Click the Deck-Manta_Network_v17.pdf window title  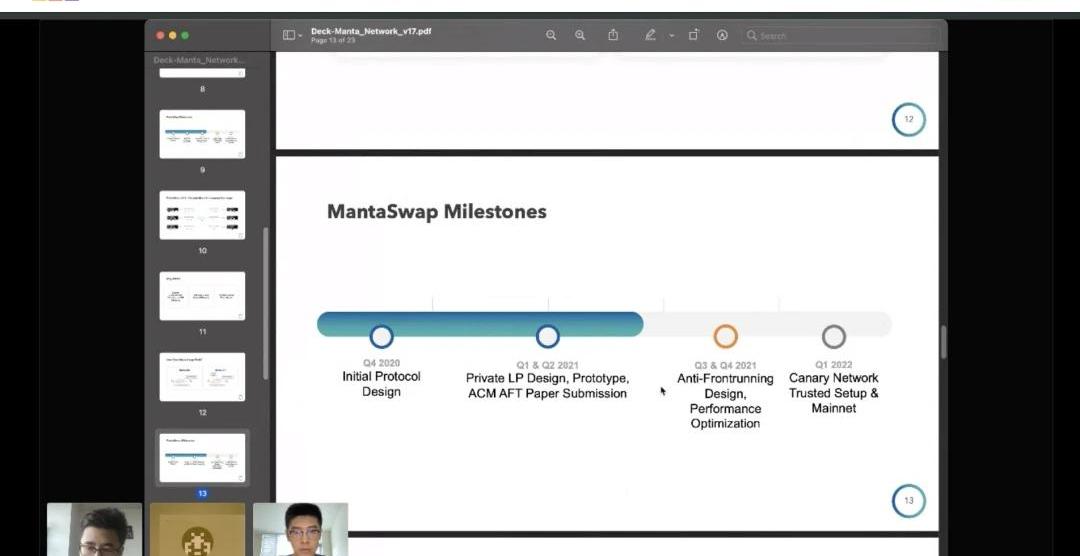[371, 31]
